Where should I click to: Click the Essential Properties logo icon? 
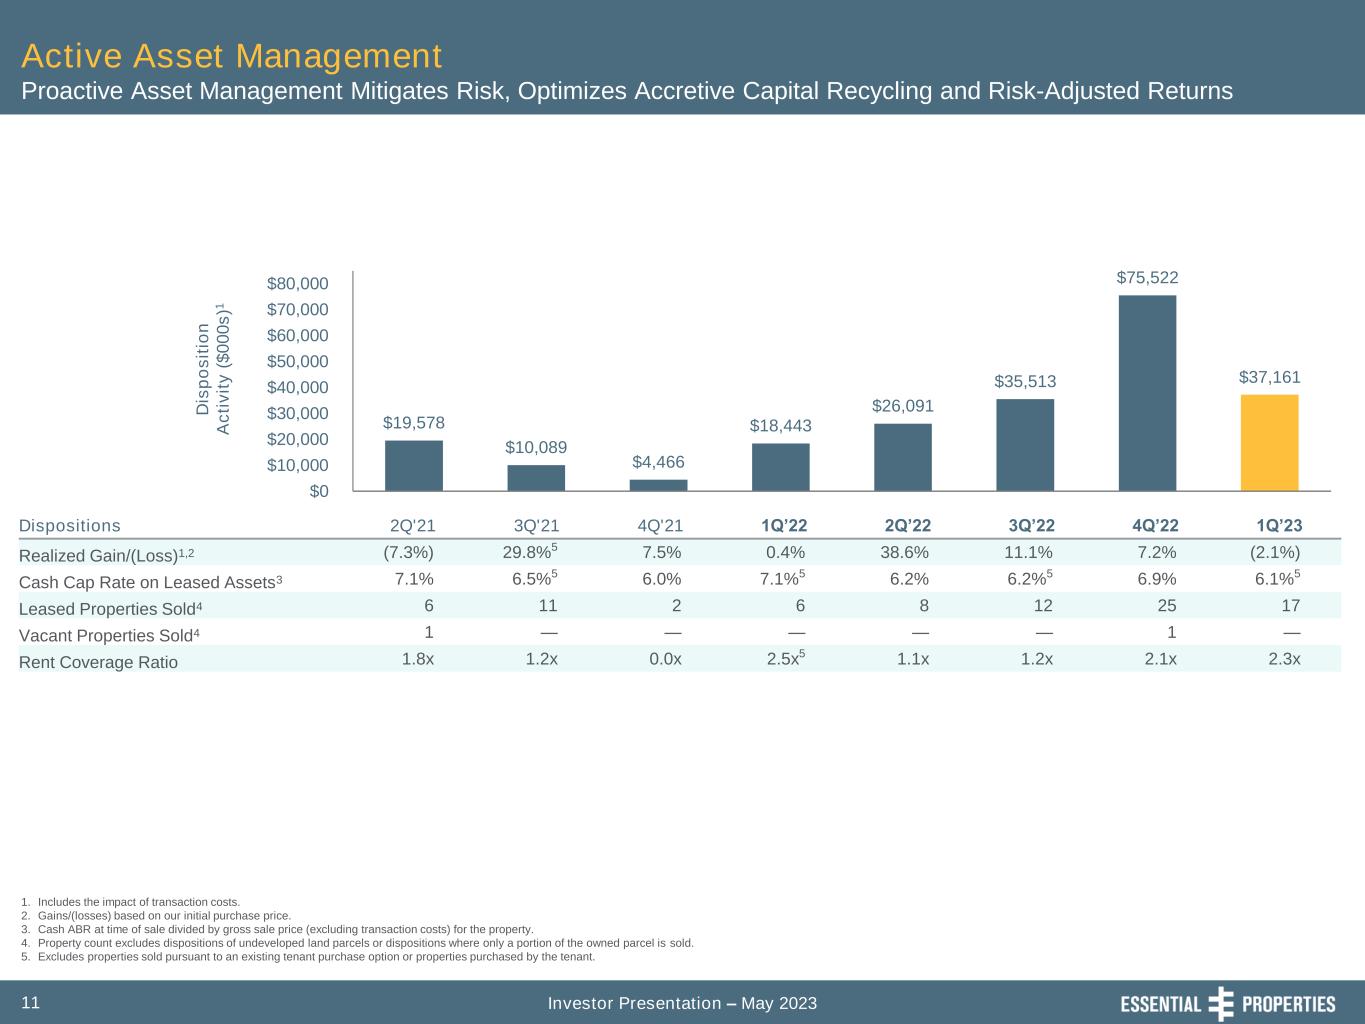point(1222,1003)
